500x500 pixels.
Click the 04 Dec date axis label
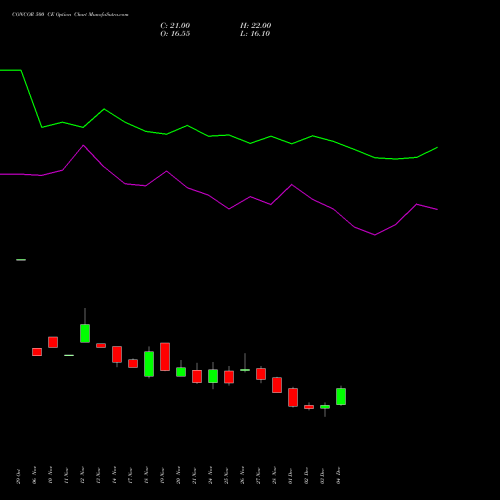(x=338, y=476)
